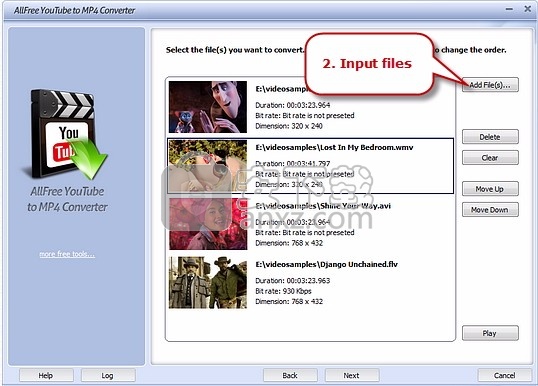Close the converter window
This screenshot has height=386, width=538.
528,9
